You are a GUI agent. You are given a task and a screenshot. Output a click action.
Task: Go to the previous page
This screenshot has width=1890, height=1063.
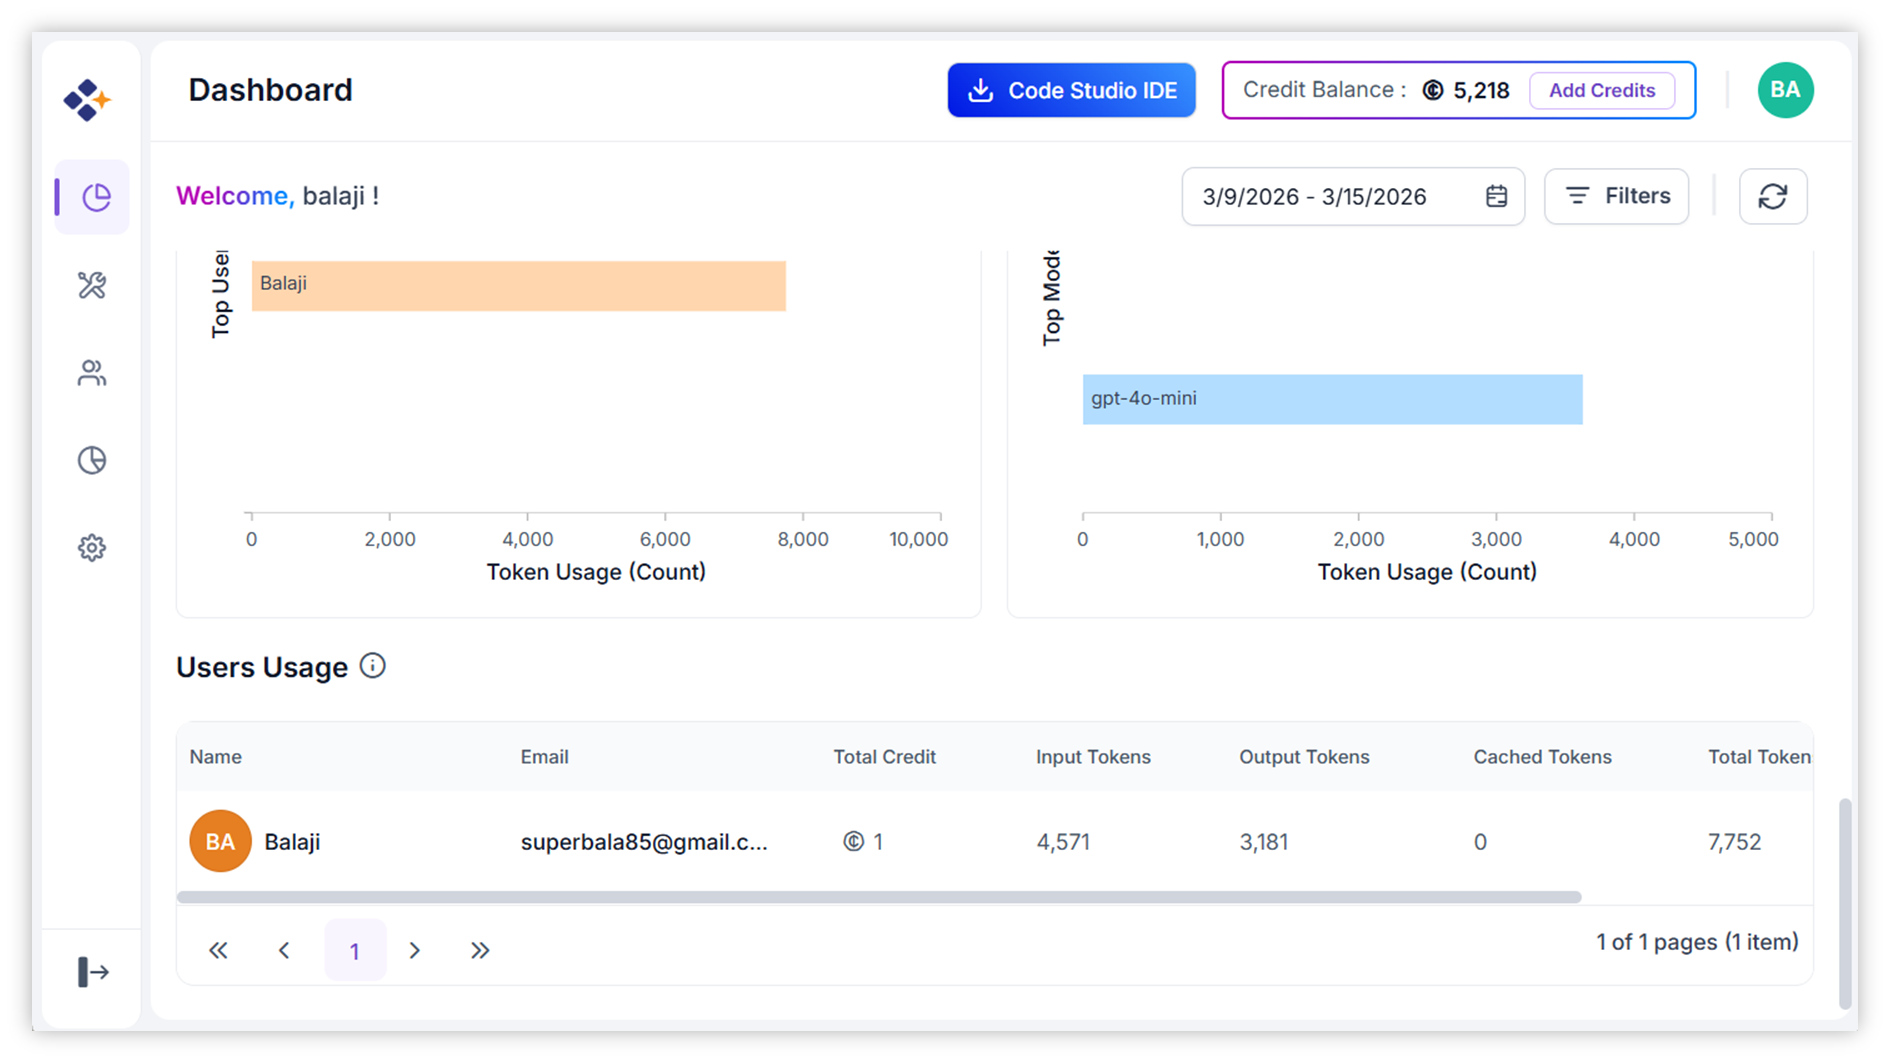pos(284,950)
